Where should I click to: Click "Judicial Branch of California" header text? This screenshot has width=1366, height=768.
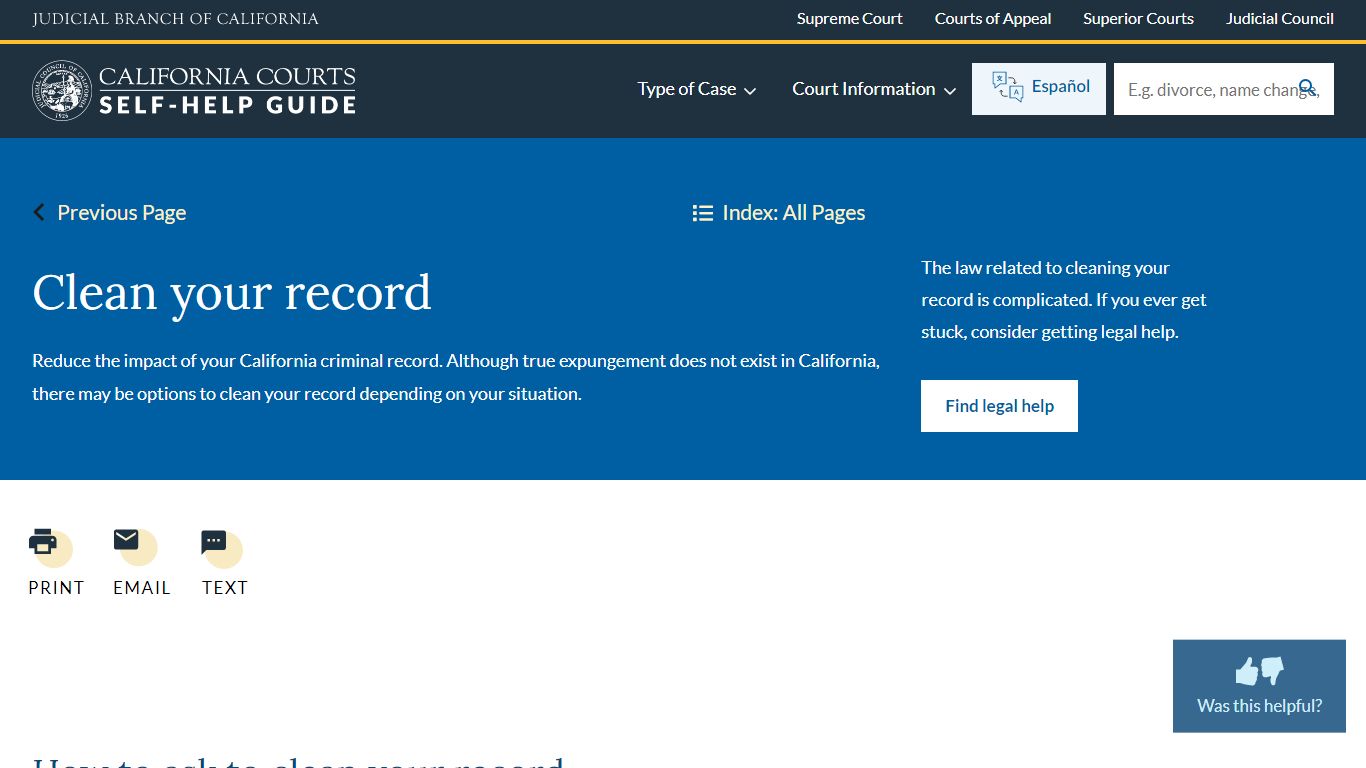tap(175, 19)
